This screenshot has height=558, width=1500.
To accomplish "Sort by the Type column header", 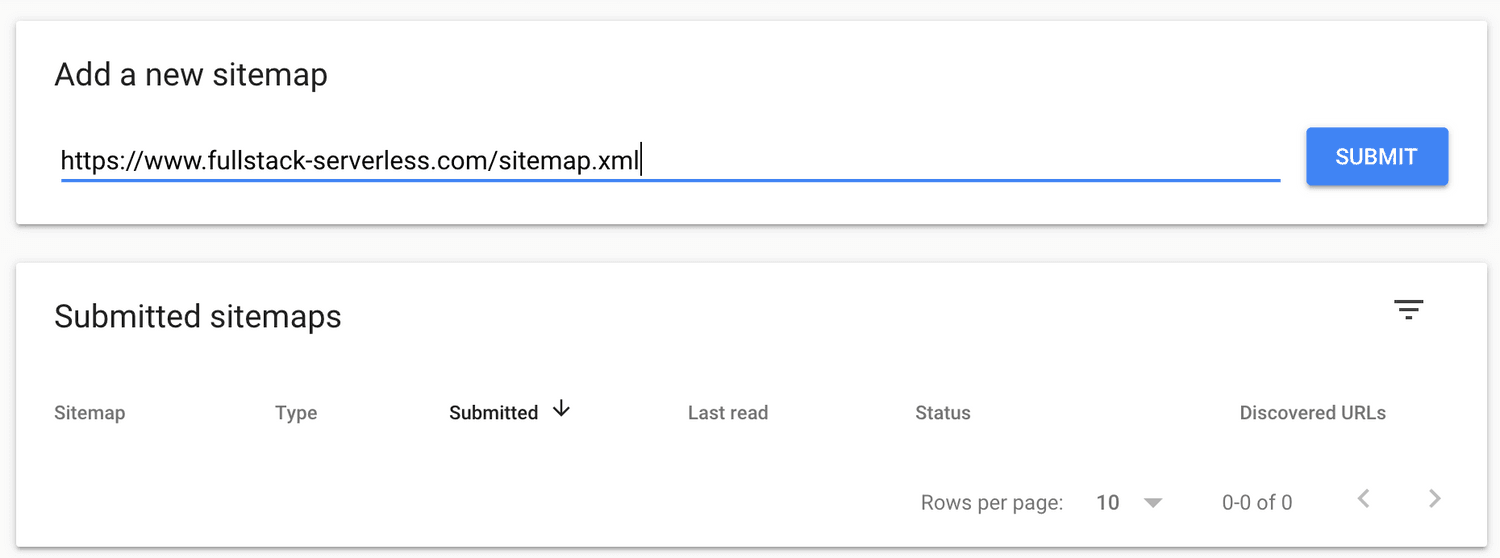I will click(x=296, y=413).
